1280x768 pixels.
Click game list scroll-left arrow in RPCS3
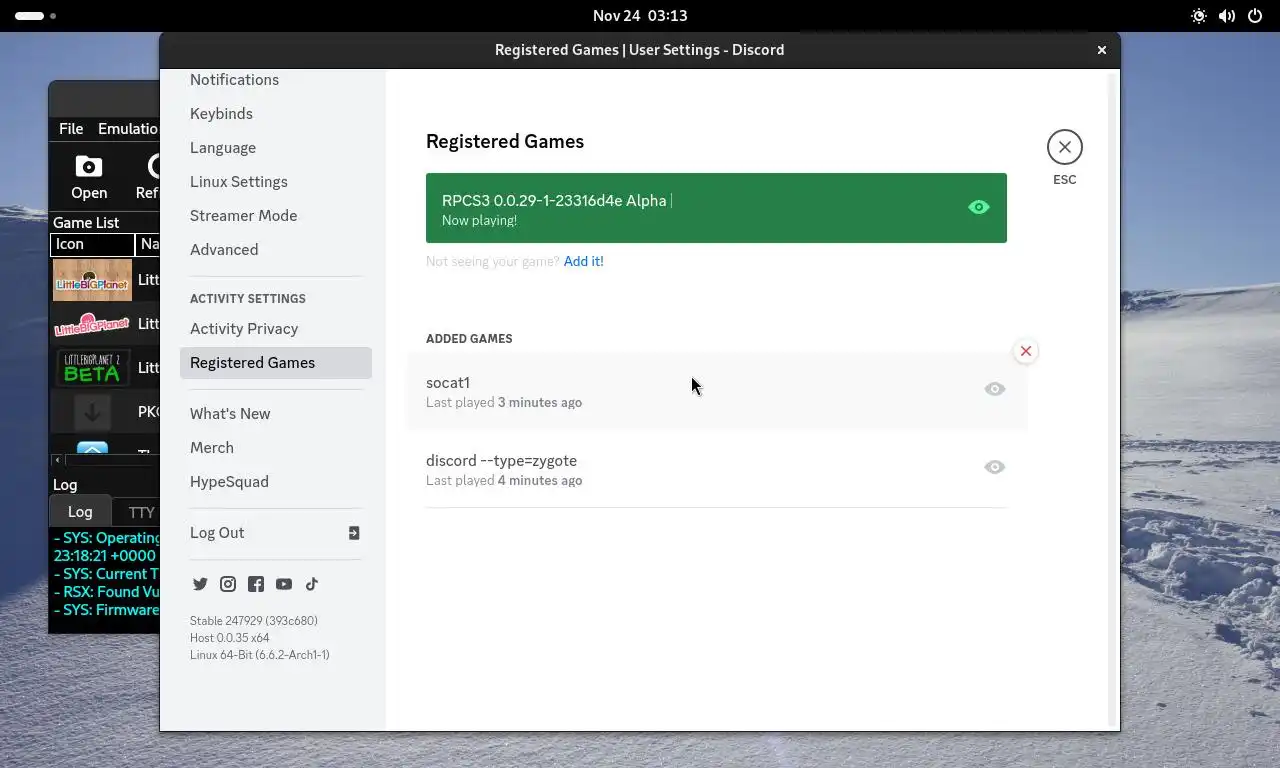[58, 460]
